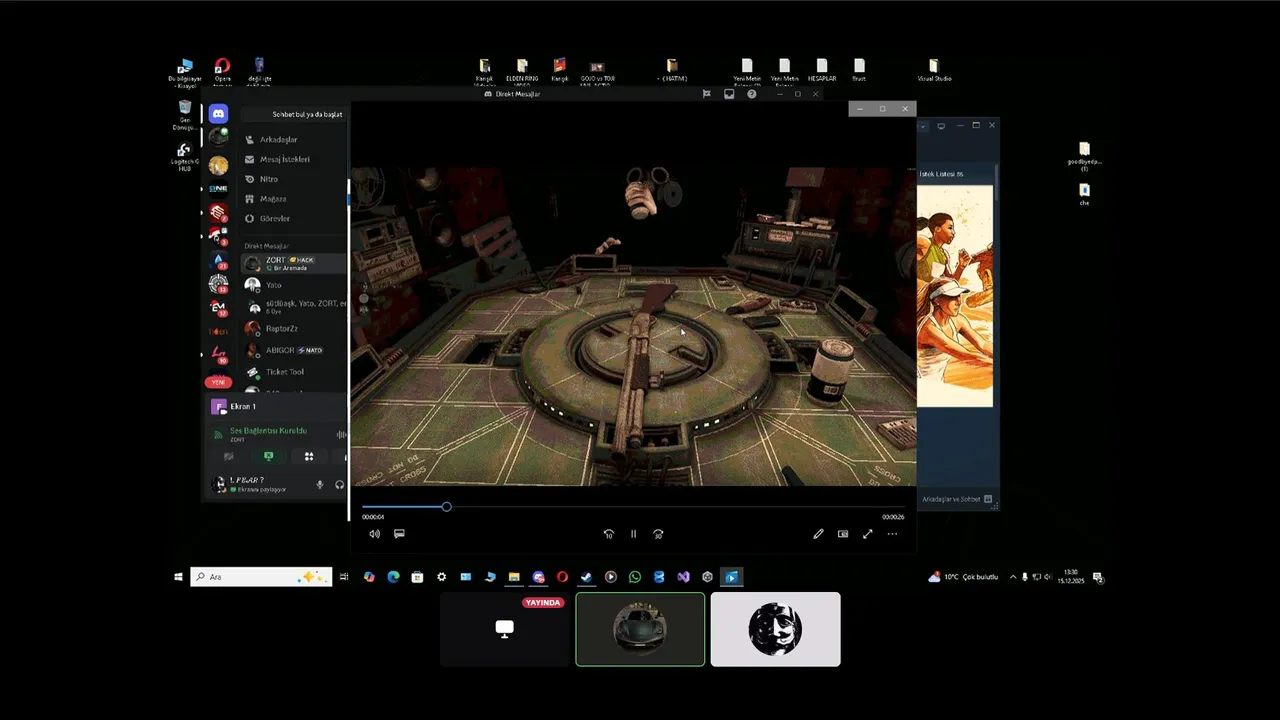Screen dimensions: 1280x720
Task: Open Task View from the taskbar
Action: (x=344, y=577)
